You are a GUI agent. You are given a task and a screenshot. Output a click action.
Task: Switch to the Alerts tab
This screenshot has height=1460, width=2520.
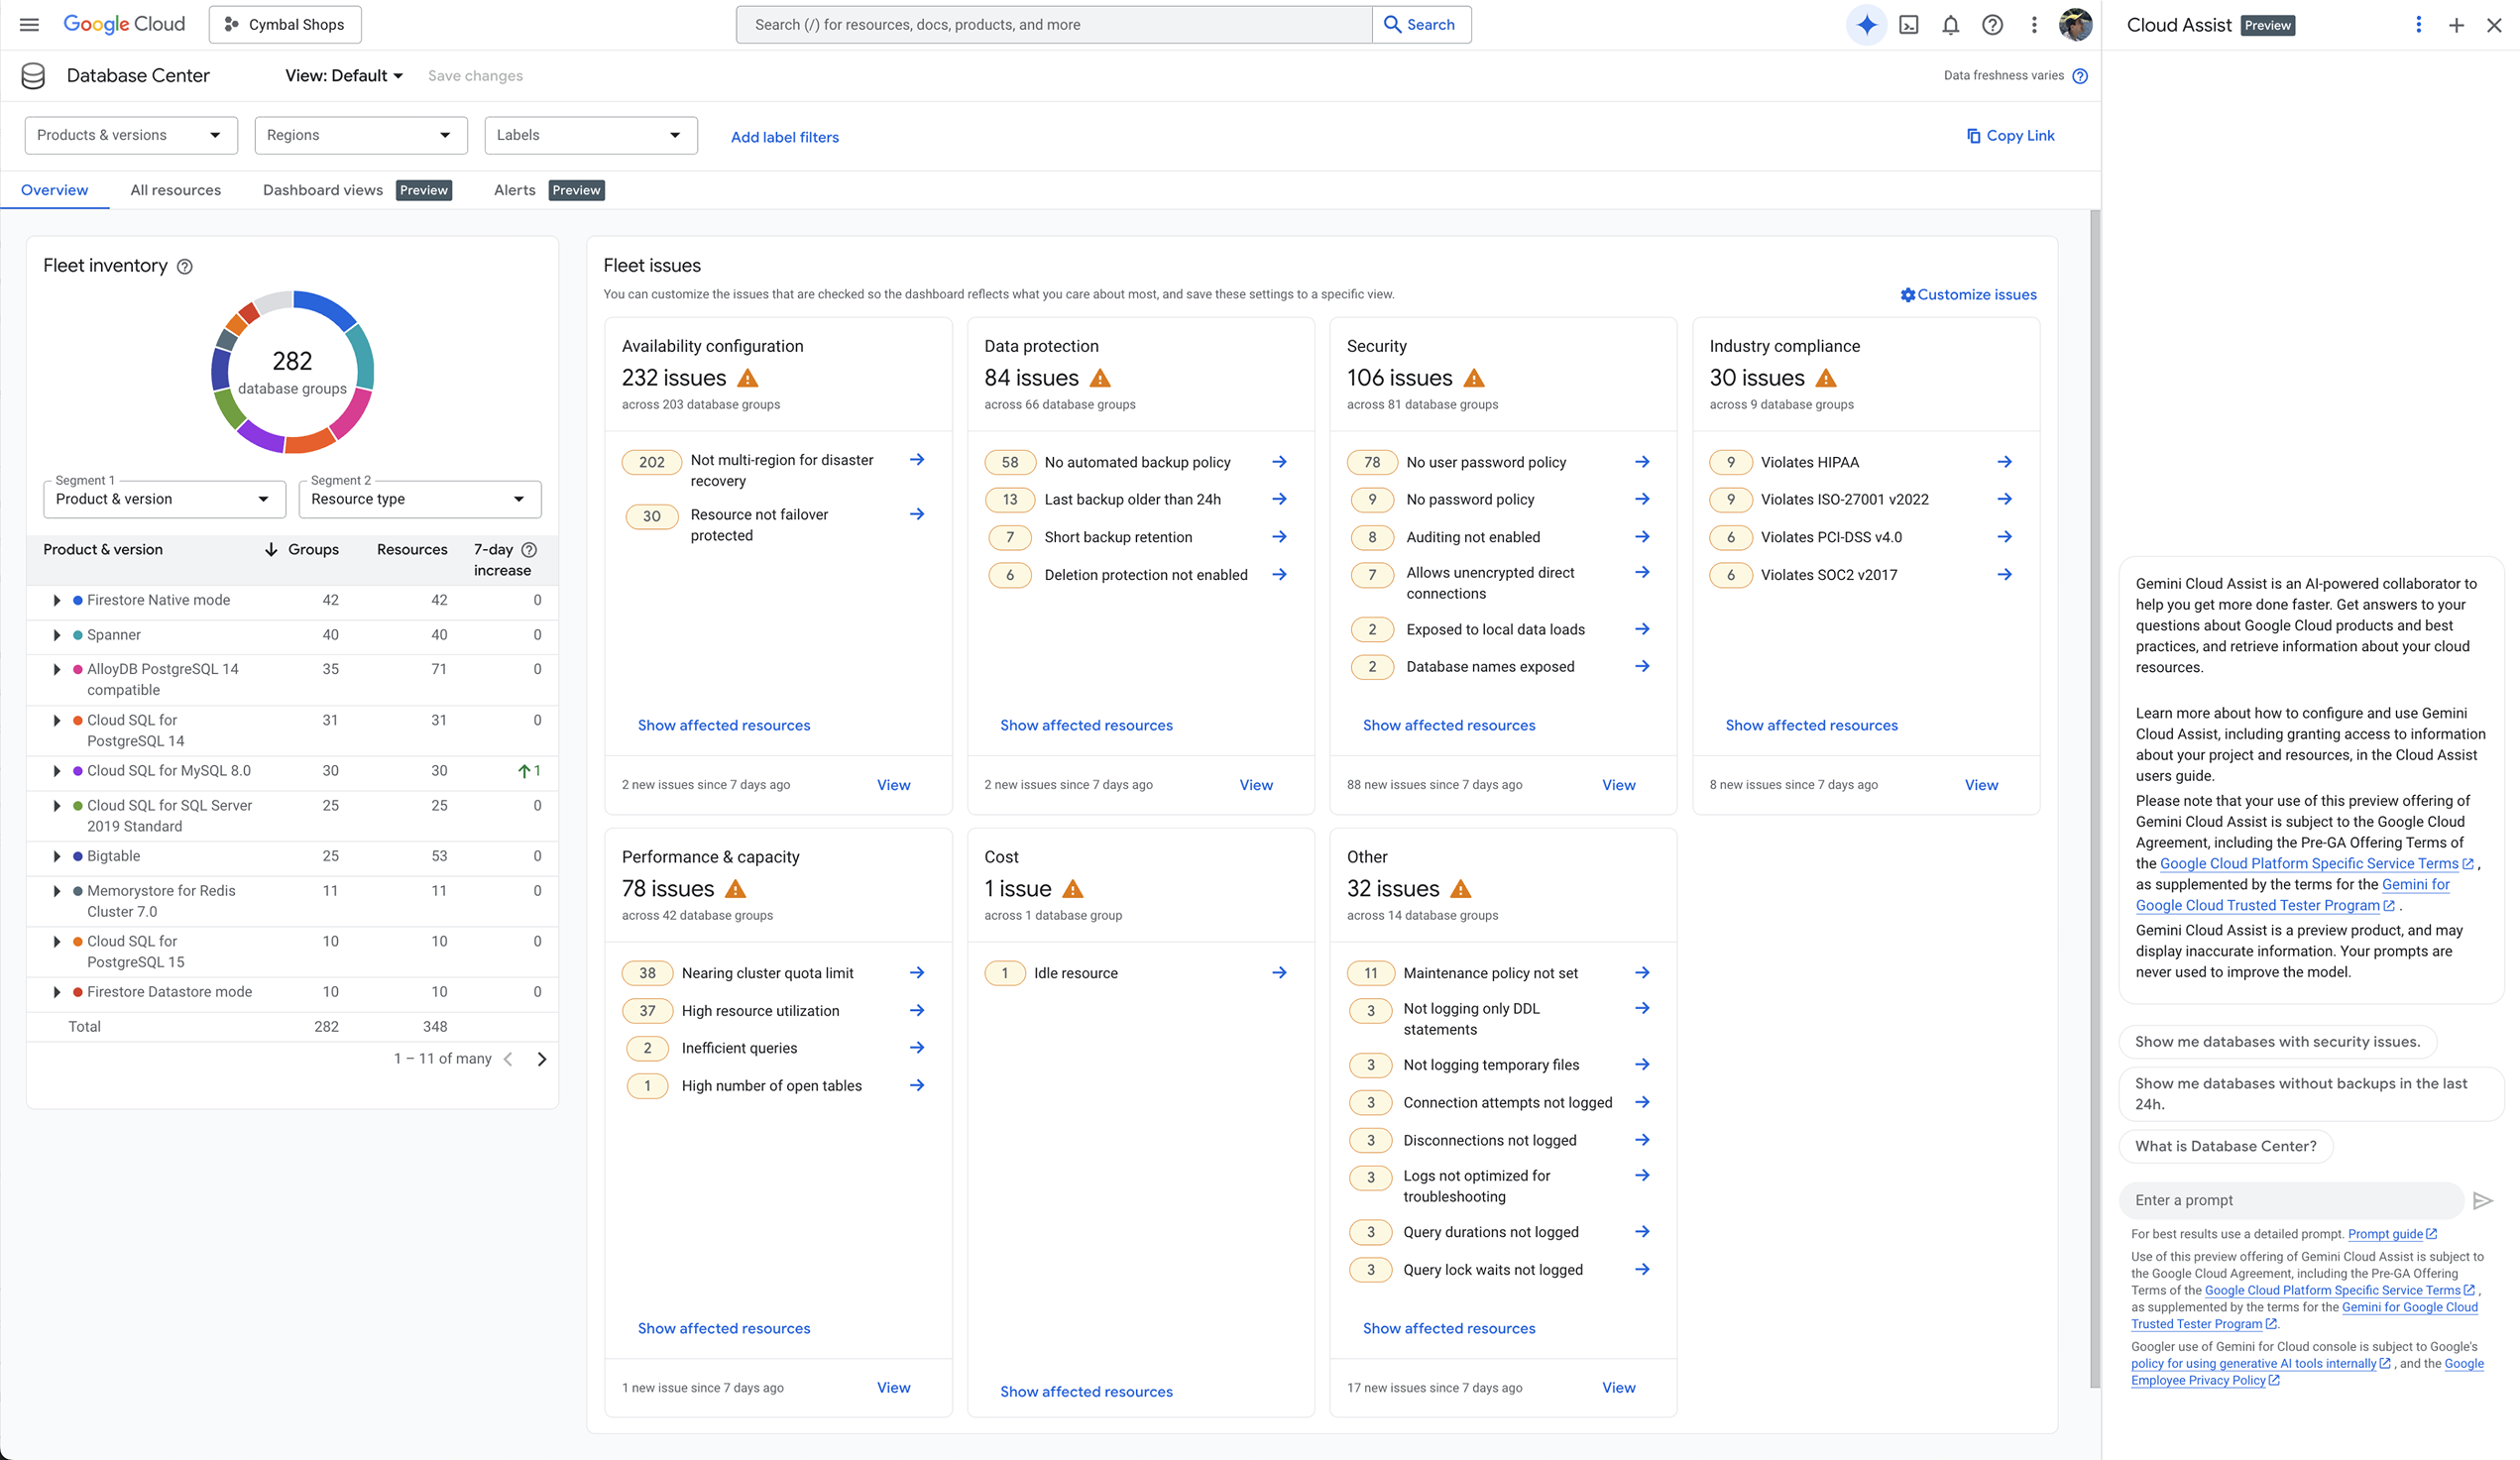[x=514, y=190]
